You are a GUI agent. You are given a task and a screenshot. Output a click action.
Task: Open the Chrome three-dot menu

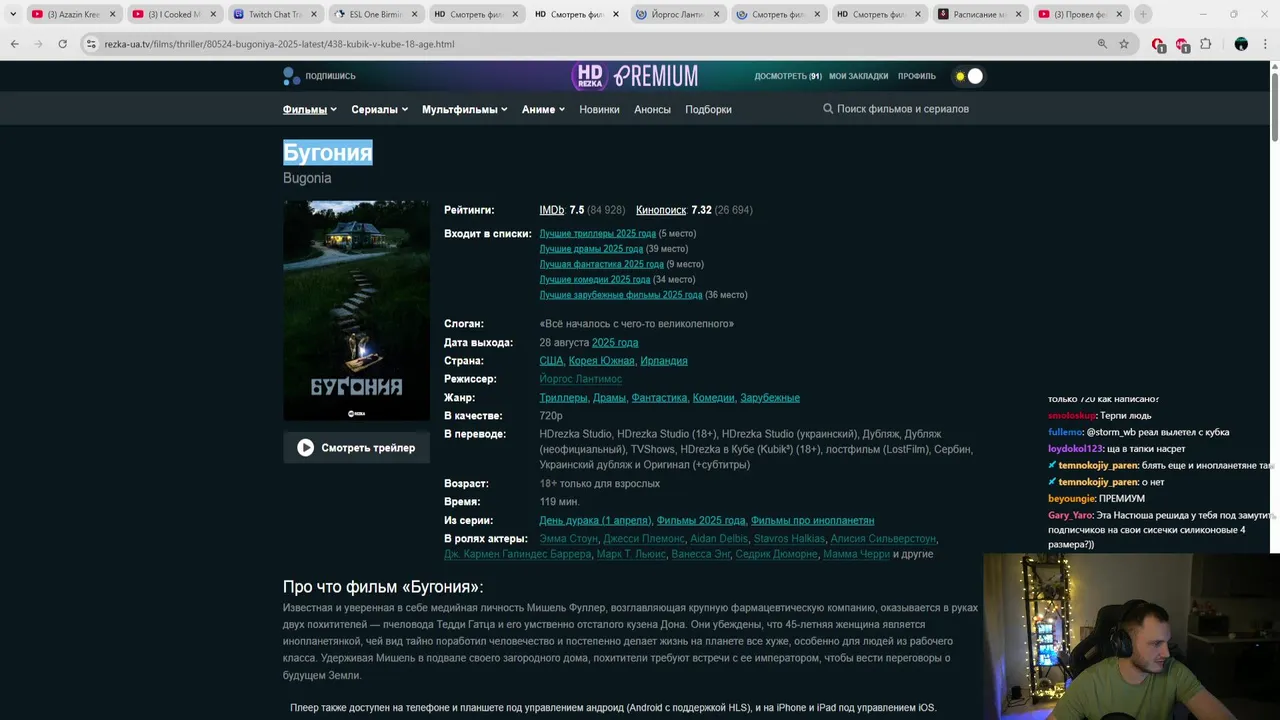(1265, 44)
